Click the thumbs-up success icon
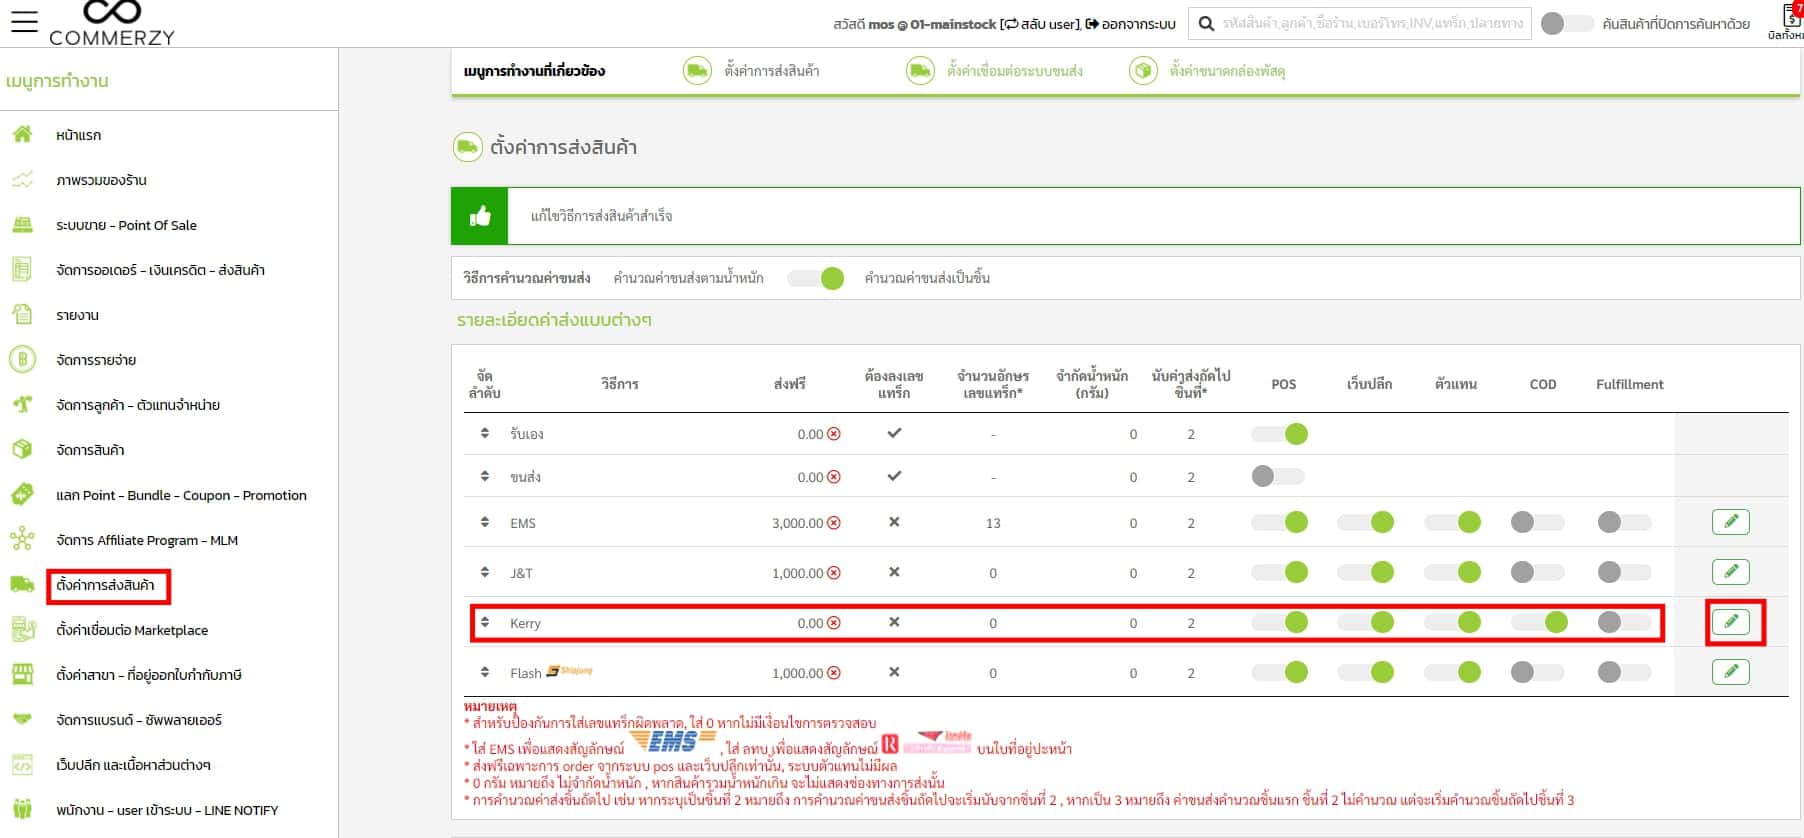The width and height of the screenshot is (1804, 838). [x=480, y=216]
